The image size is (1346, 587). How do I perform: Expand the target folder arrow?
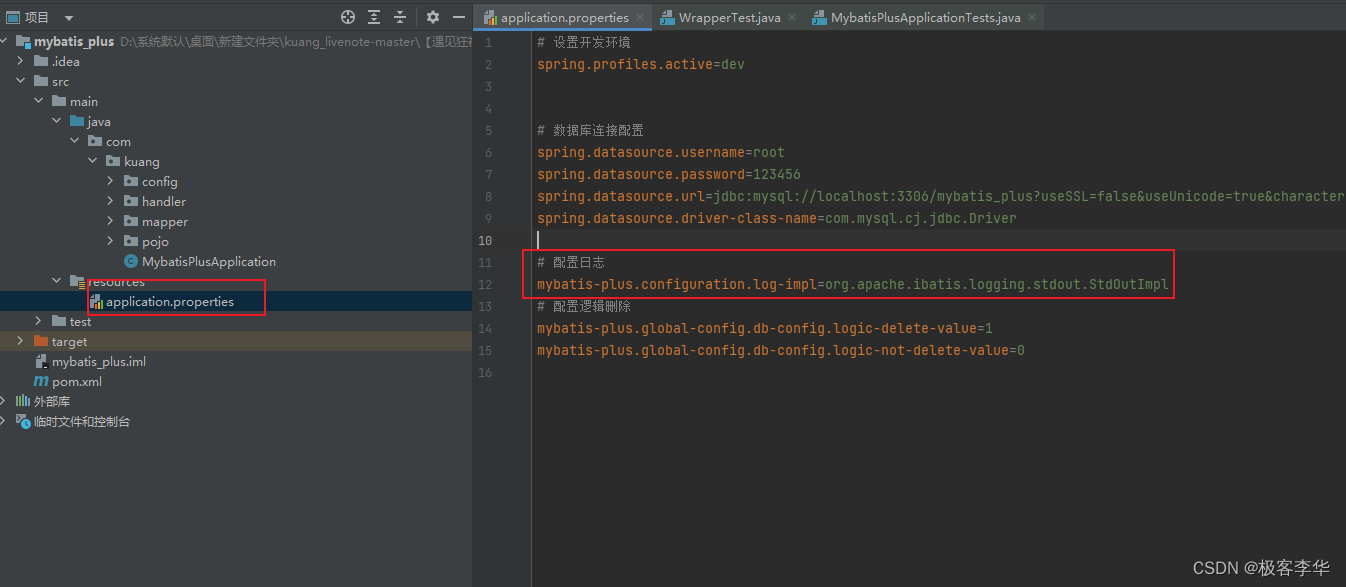coord(21,341)
